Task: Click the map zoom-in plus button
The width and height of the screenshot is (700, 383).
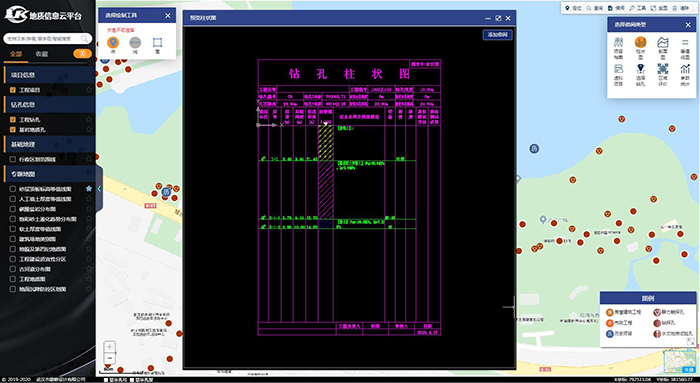Action: point(109,347)
